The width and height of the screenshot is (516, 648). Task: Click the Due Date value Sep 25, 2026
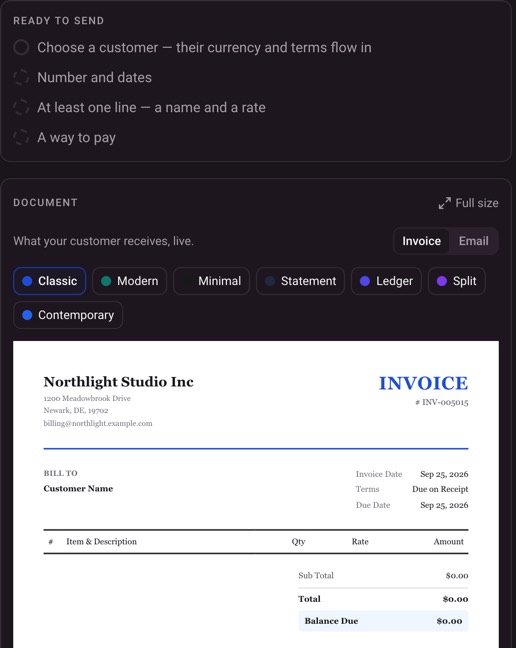444,505
